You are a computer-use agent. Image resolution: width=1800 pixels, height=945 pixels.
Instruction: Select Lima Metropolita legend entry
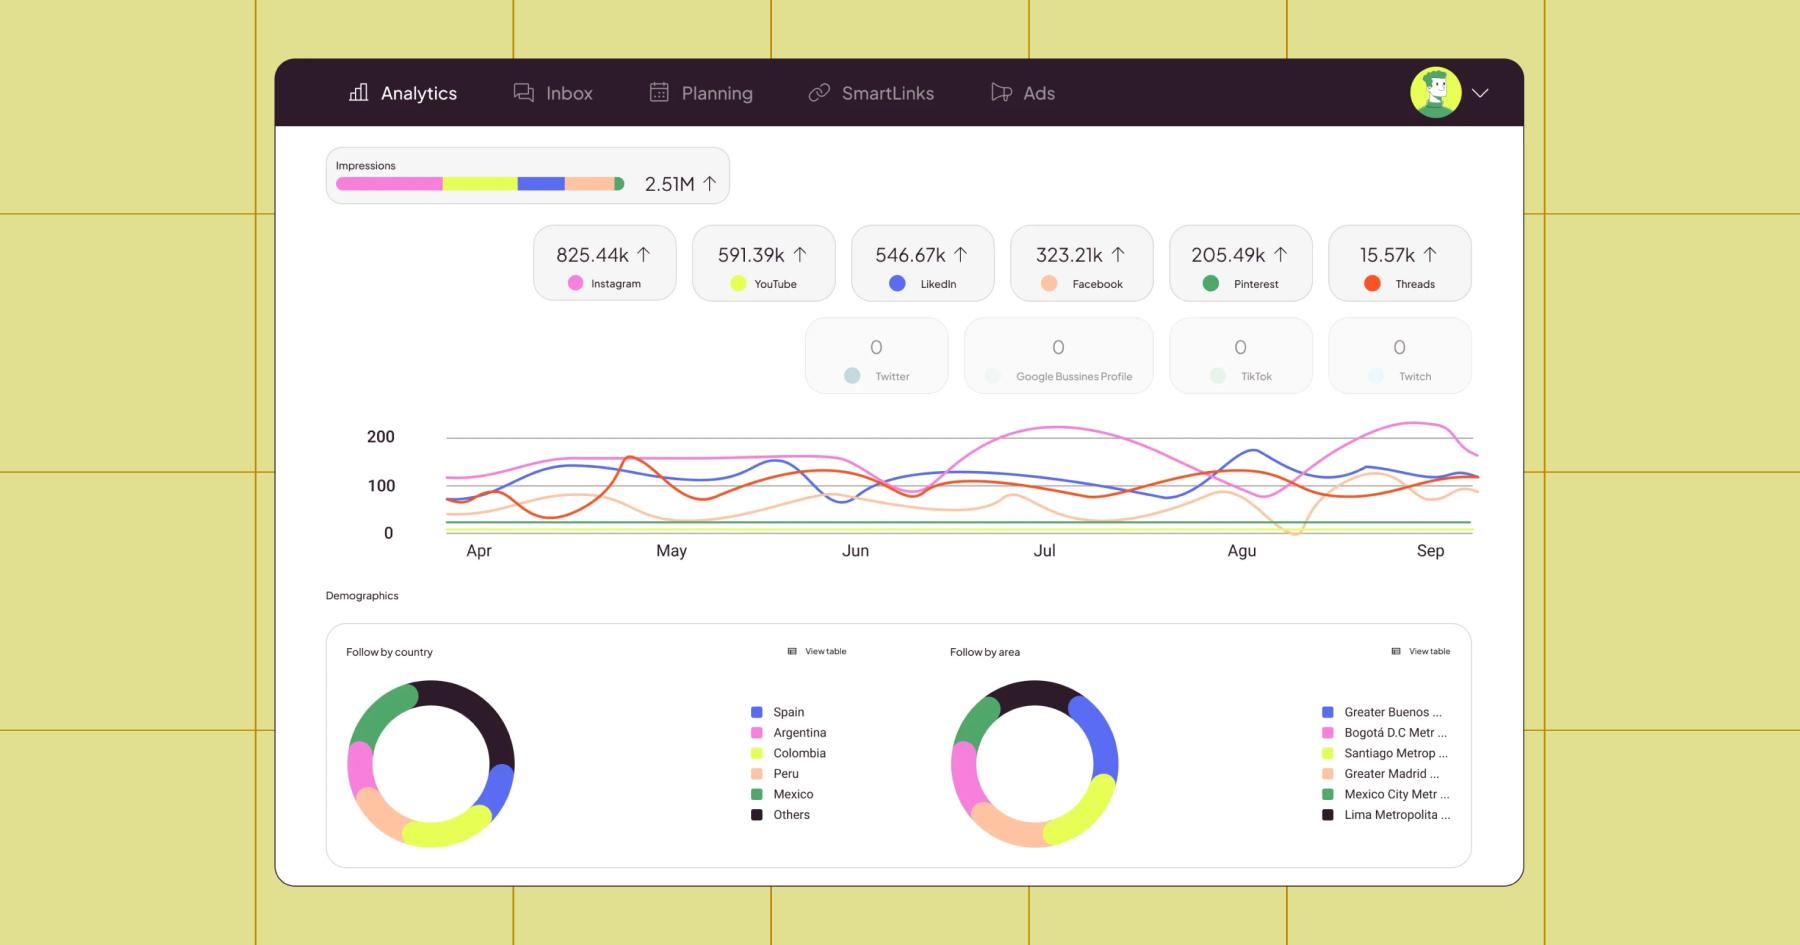pos(1386,815)
